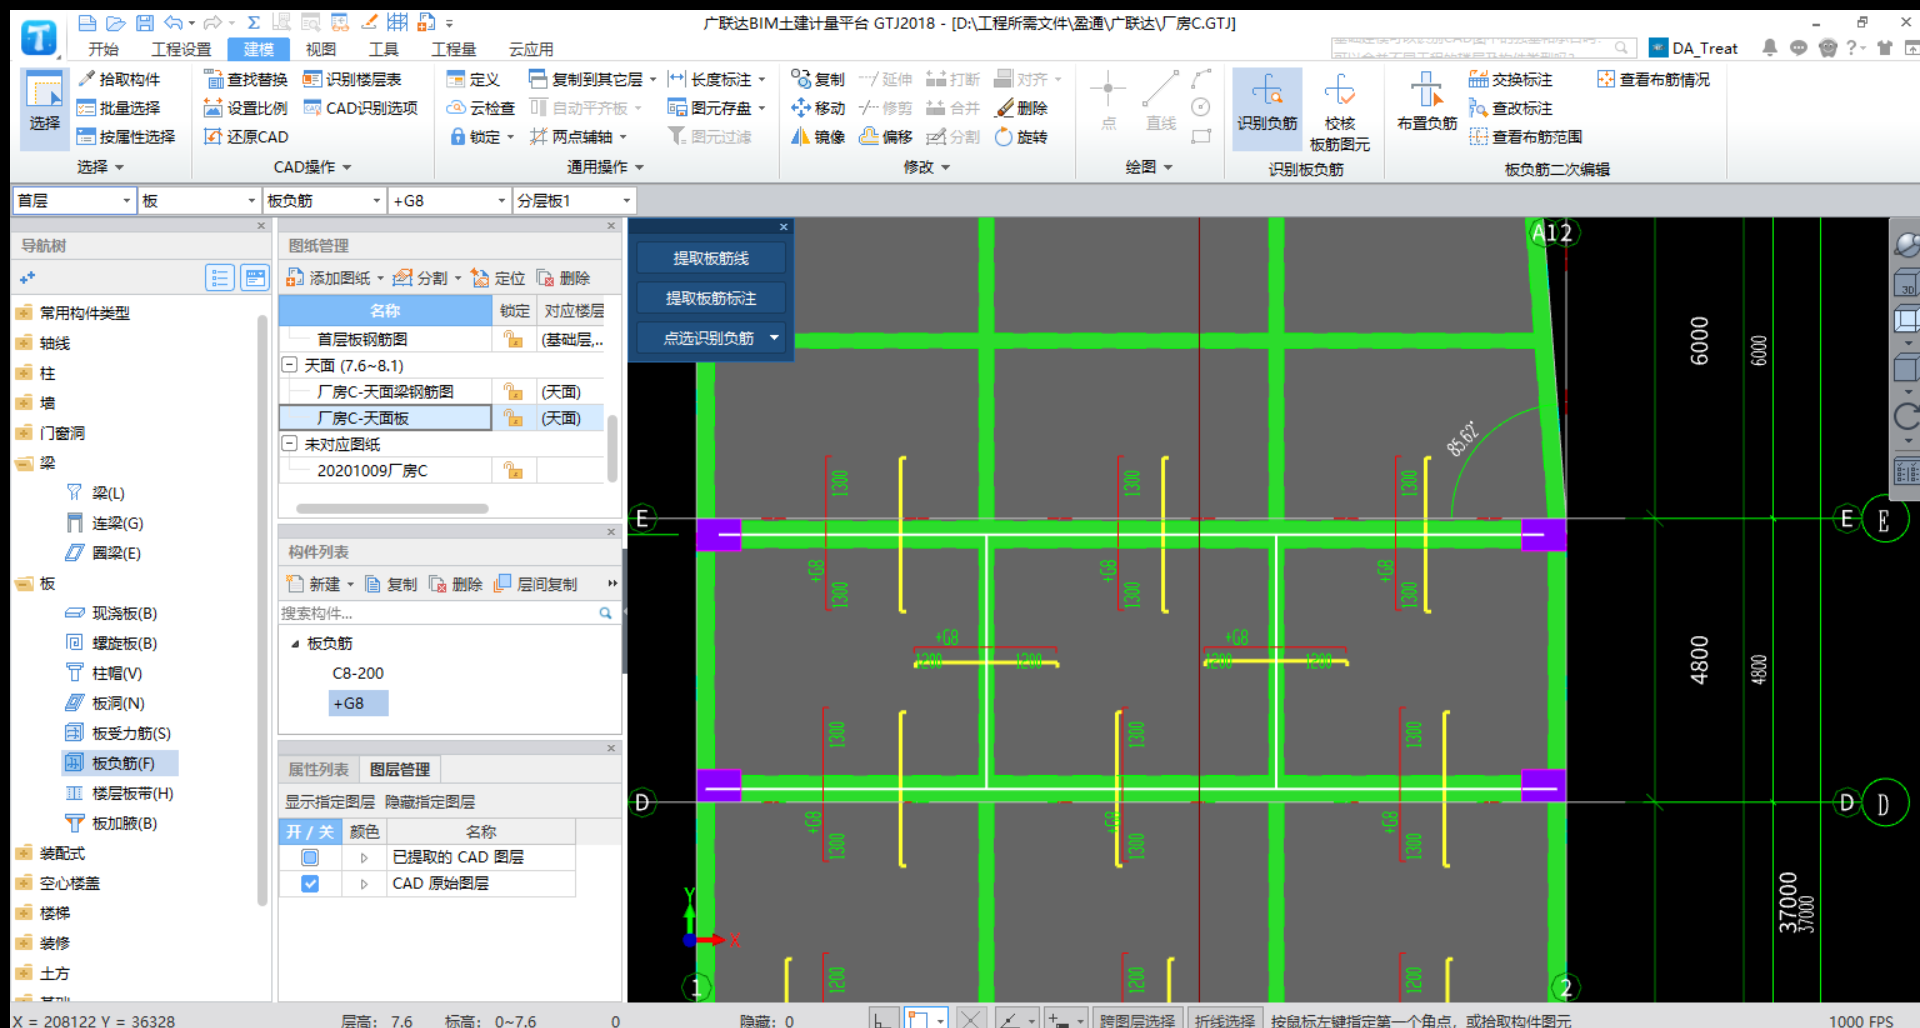Collapse the 未对应图纸 group

(290, 443)
